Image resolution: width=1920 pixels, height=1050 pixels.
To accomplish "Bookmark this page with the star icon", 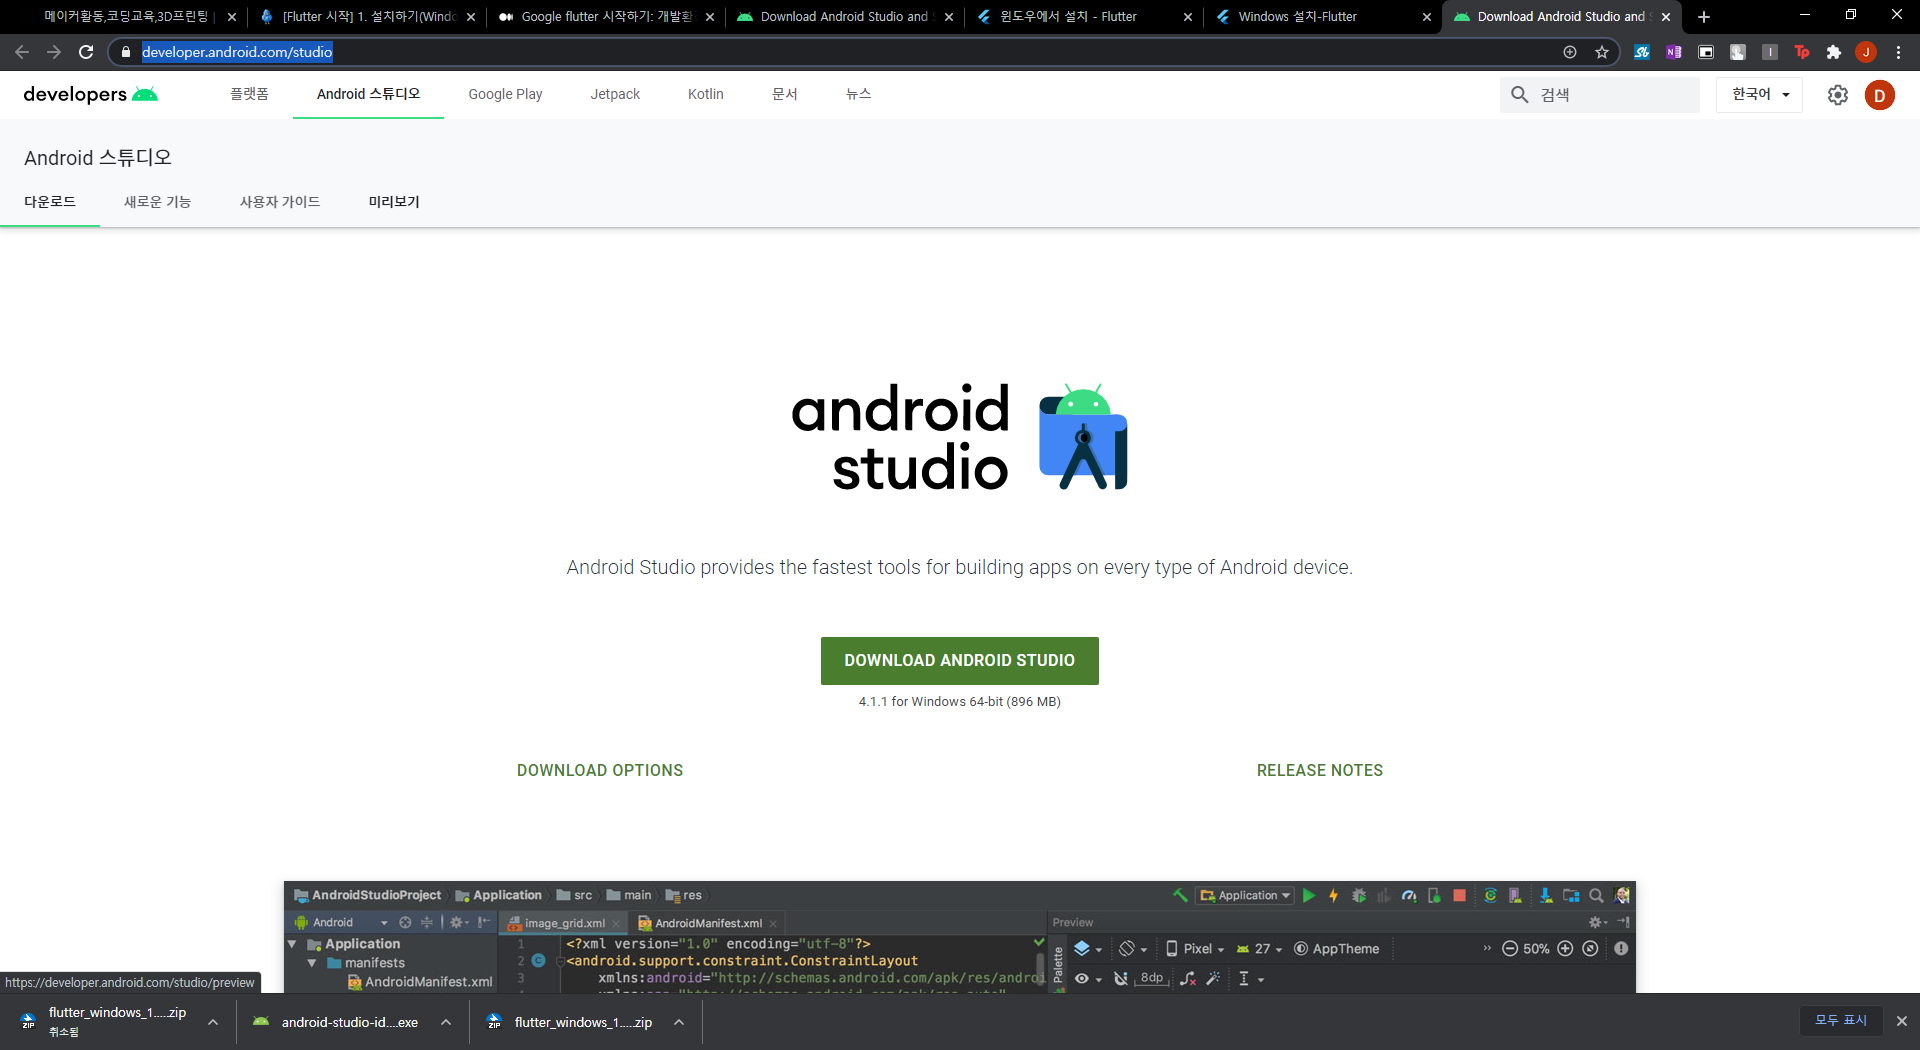I will click(x=1602, y=52).
